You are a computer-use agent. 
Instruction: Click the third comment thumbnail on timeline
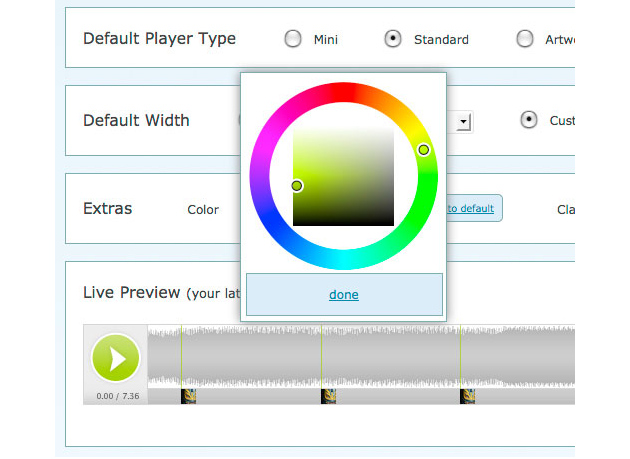(x=468, y=396)
